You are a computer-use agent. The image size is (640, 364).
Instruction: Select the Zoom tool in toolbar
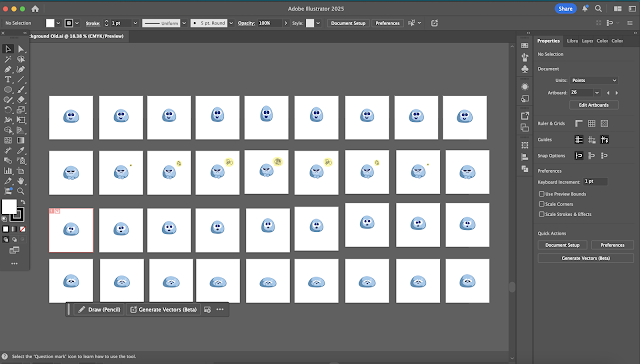21,191
